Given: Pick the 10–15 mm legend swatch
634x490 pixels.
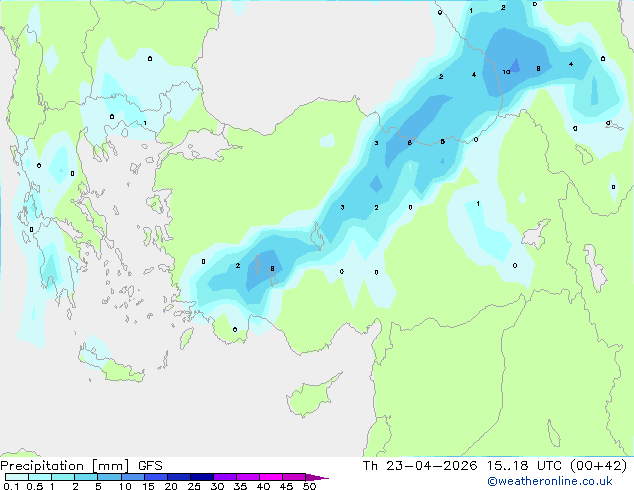Looking at the screenshot, I should click(x=132, y=477).
